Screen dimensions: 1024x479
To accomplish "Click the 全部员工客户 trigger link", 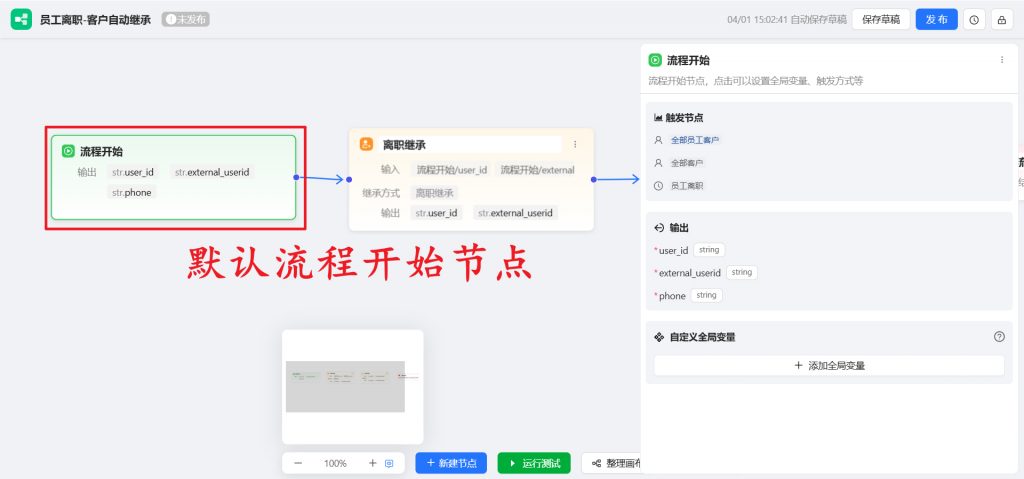I will [696, 140].
